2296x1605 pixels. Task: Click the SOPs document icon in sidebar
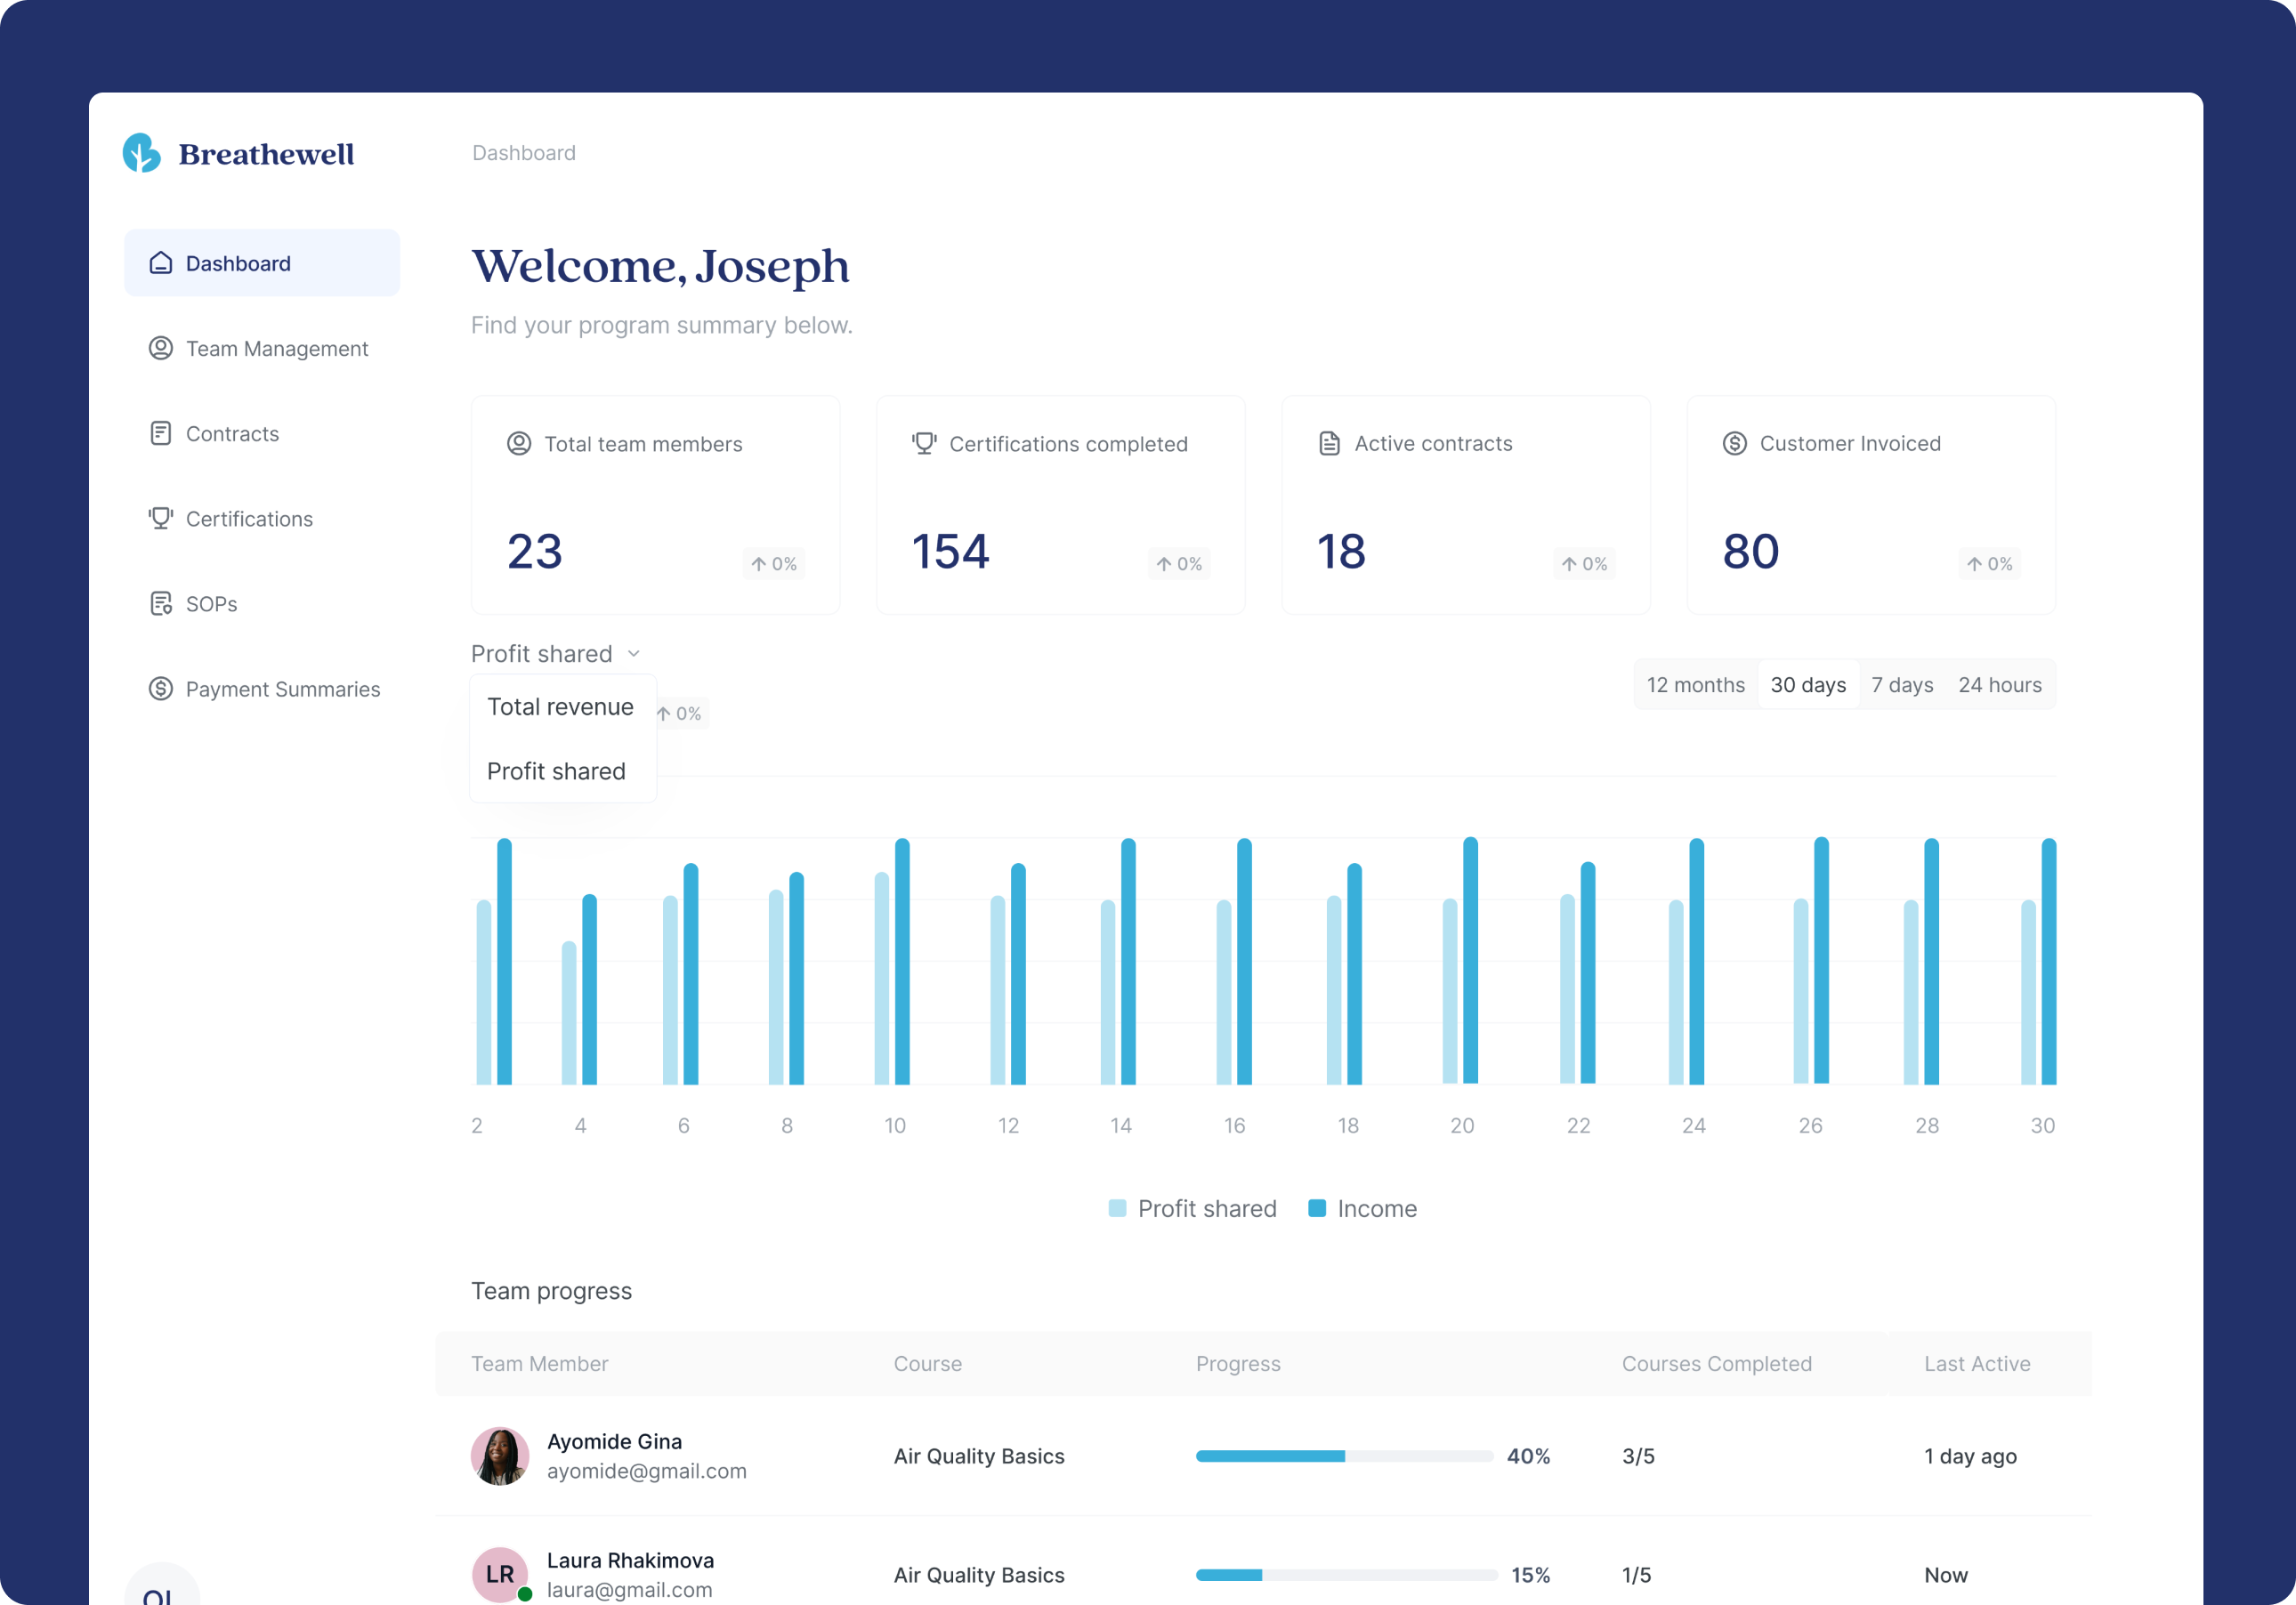pos(160,603)
